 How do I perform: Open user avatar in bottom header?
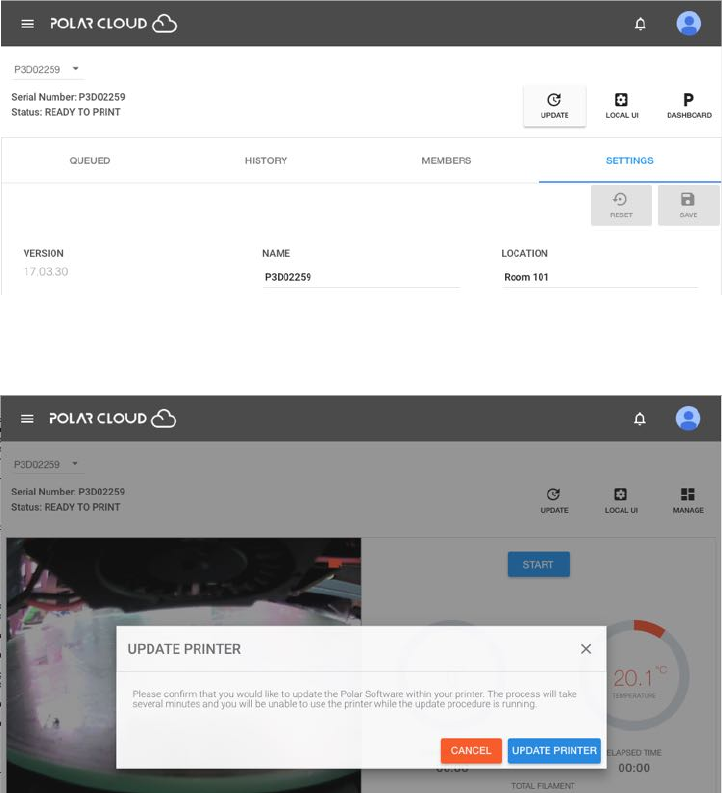click(x=688, y=418)
